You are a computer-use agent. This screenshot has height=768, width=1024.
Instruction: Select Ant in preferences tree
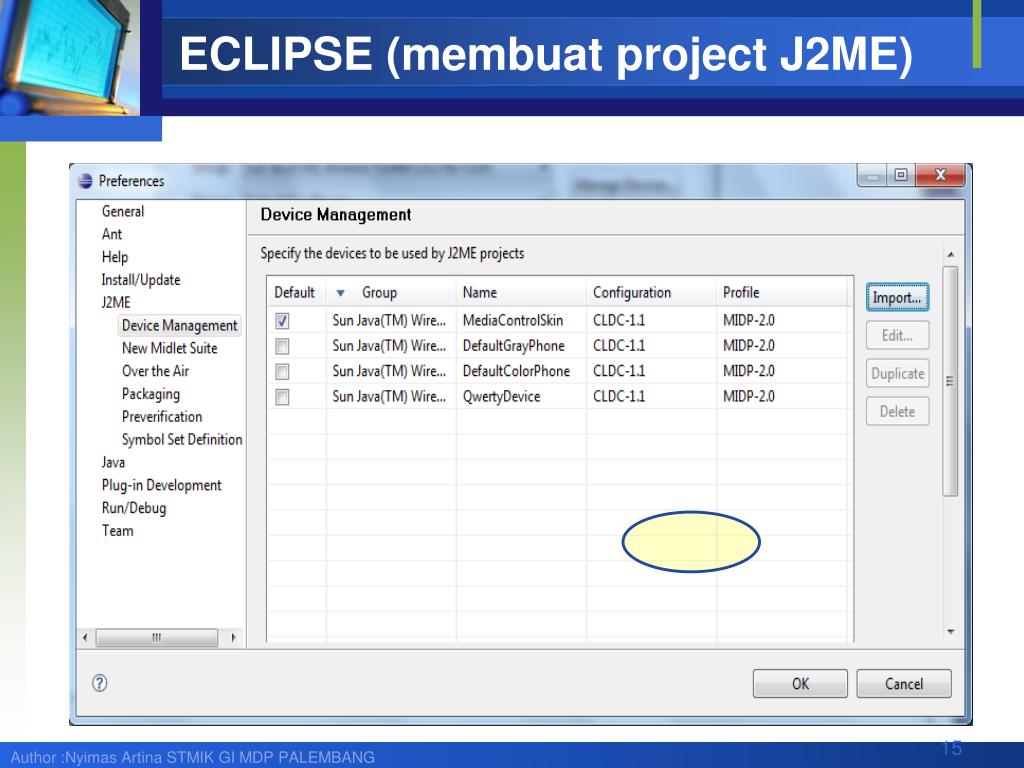click(x=112, y=234)
